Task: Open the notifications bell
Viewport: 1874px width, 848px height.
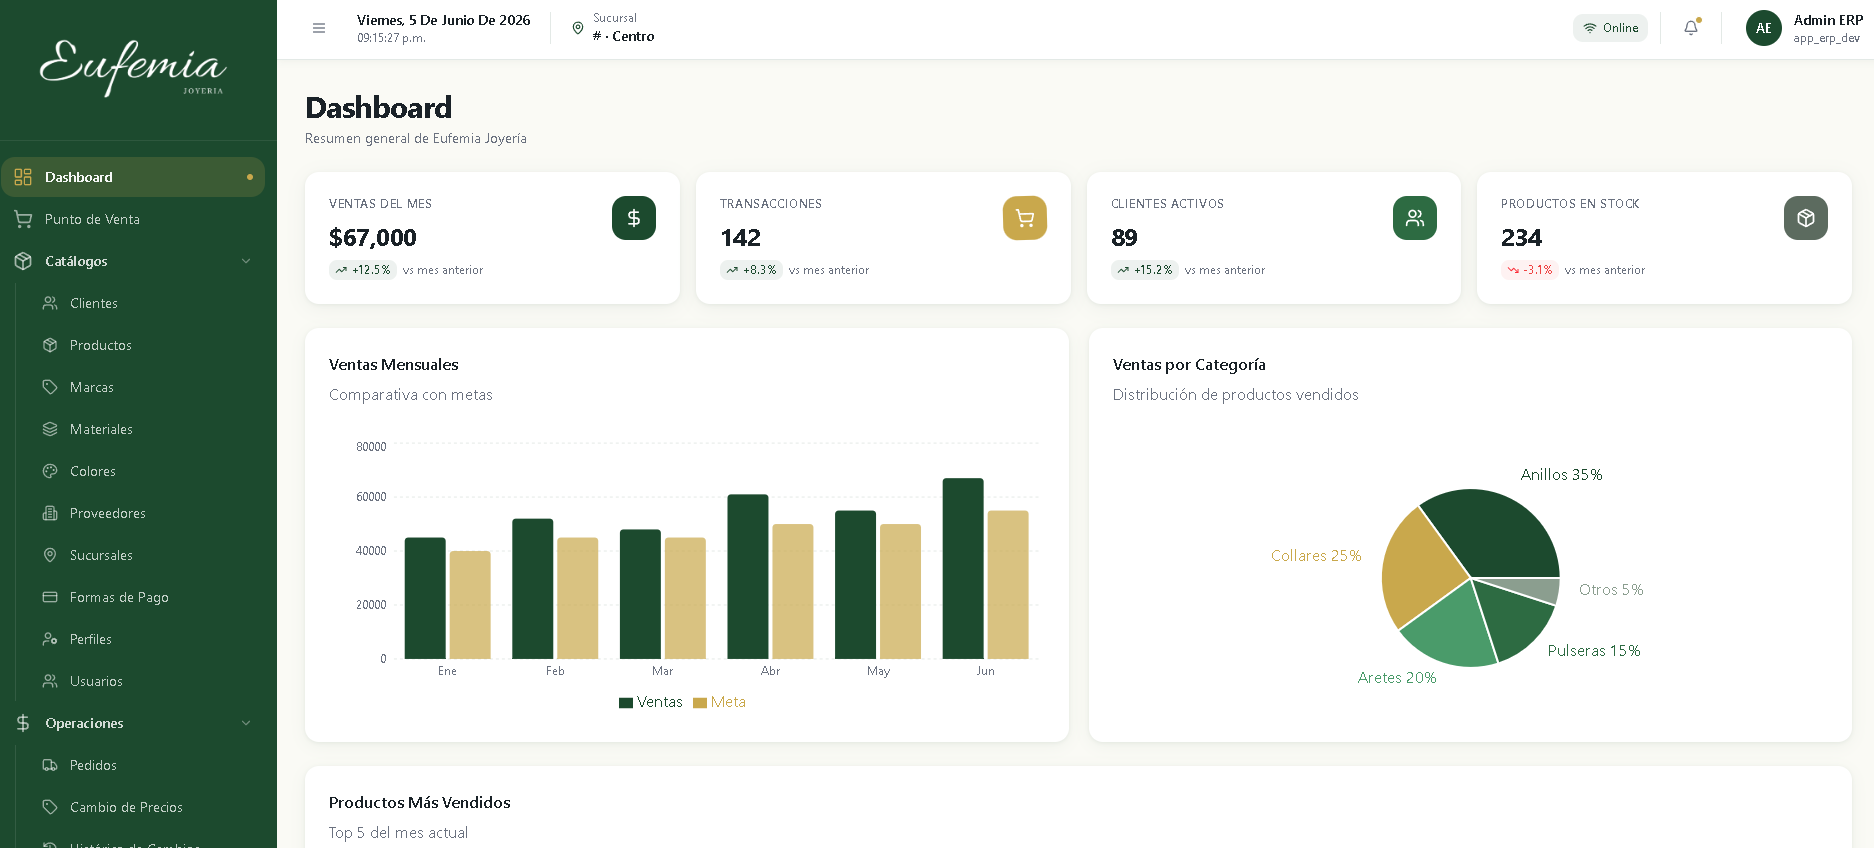Action: tap(1691, 28)
